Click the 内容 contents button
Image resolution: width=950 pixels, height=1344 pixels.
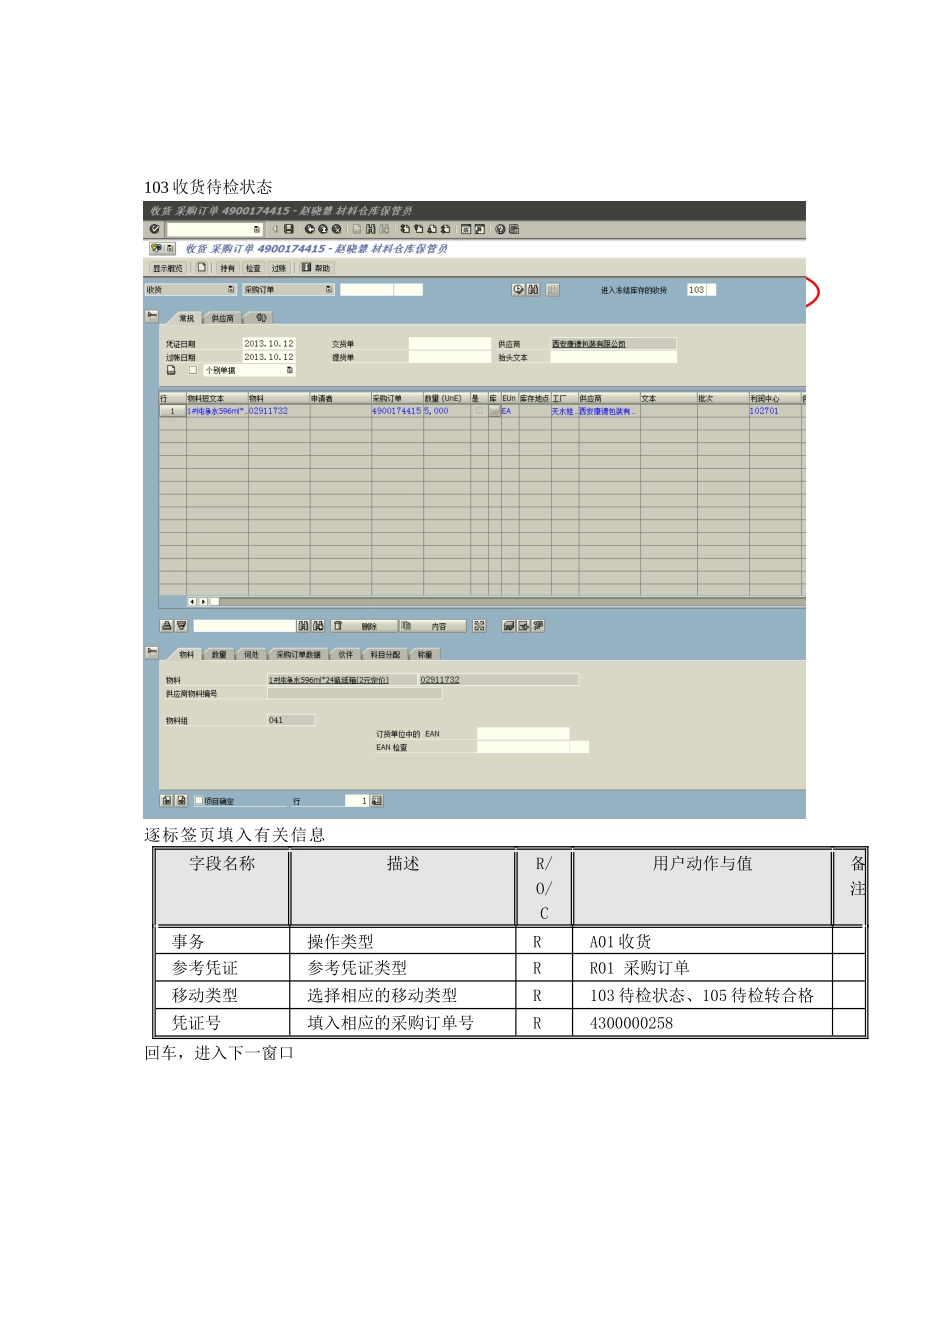click(x=432, y=626)
